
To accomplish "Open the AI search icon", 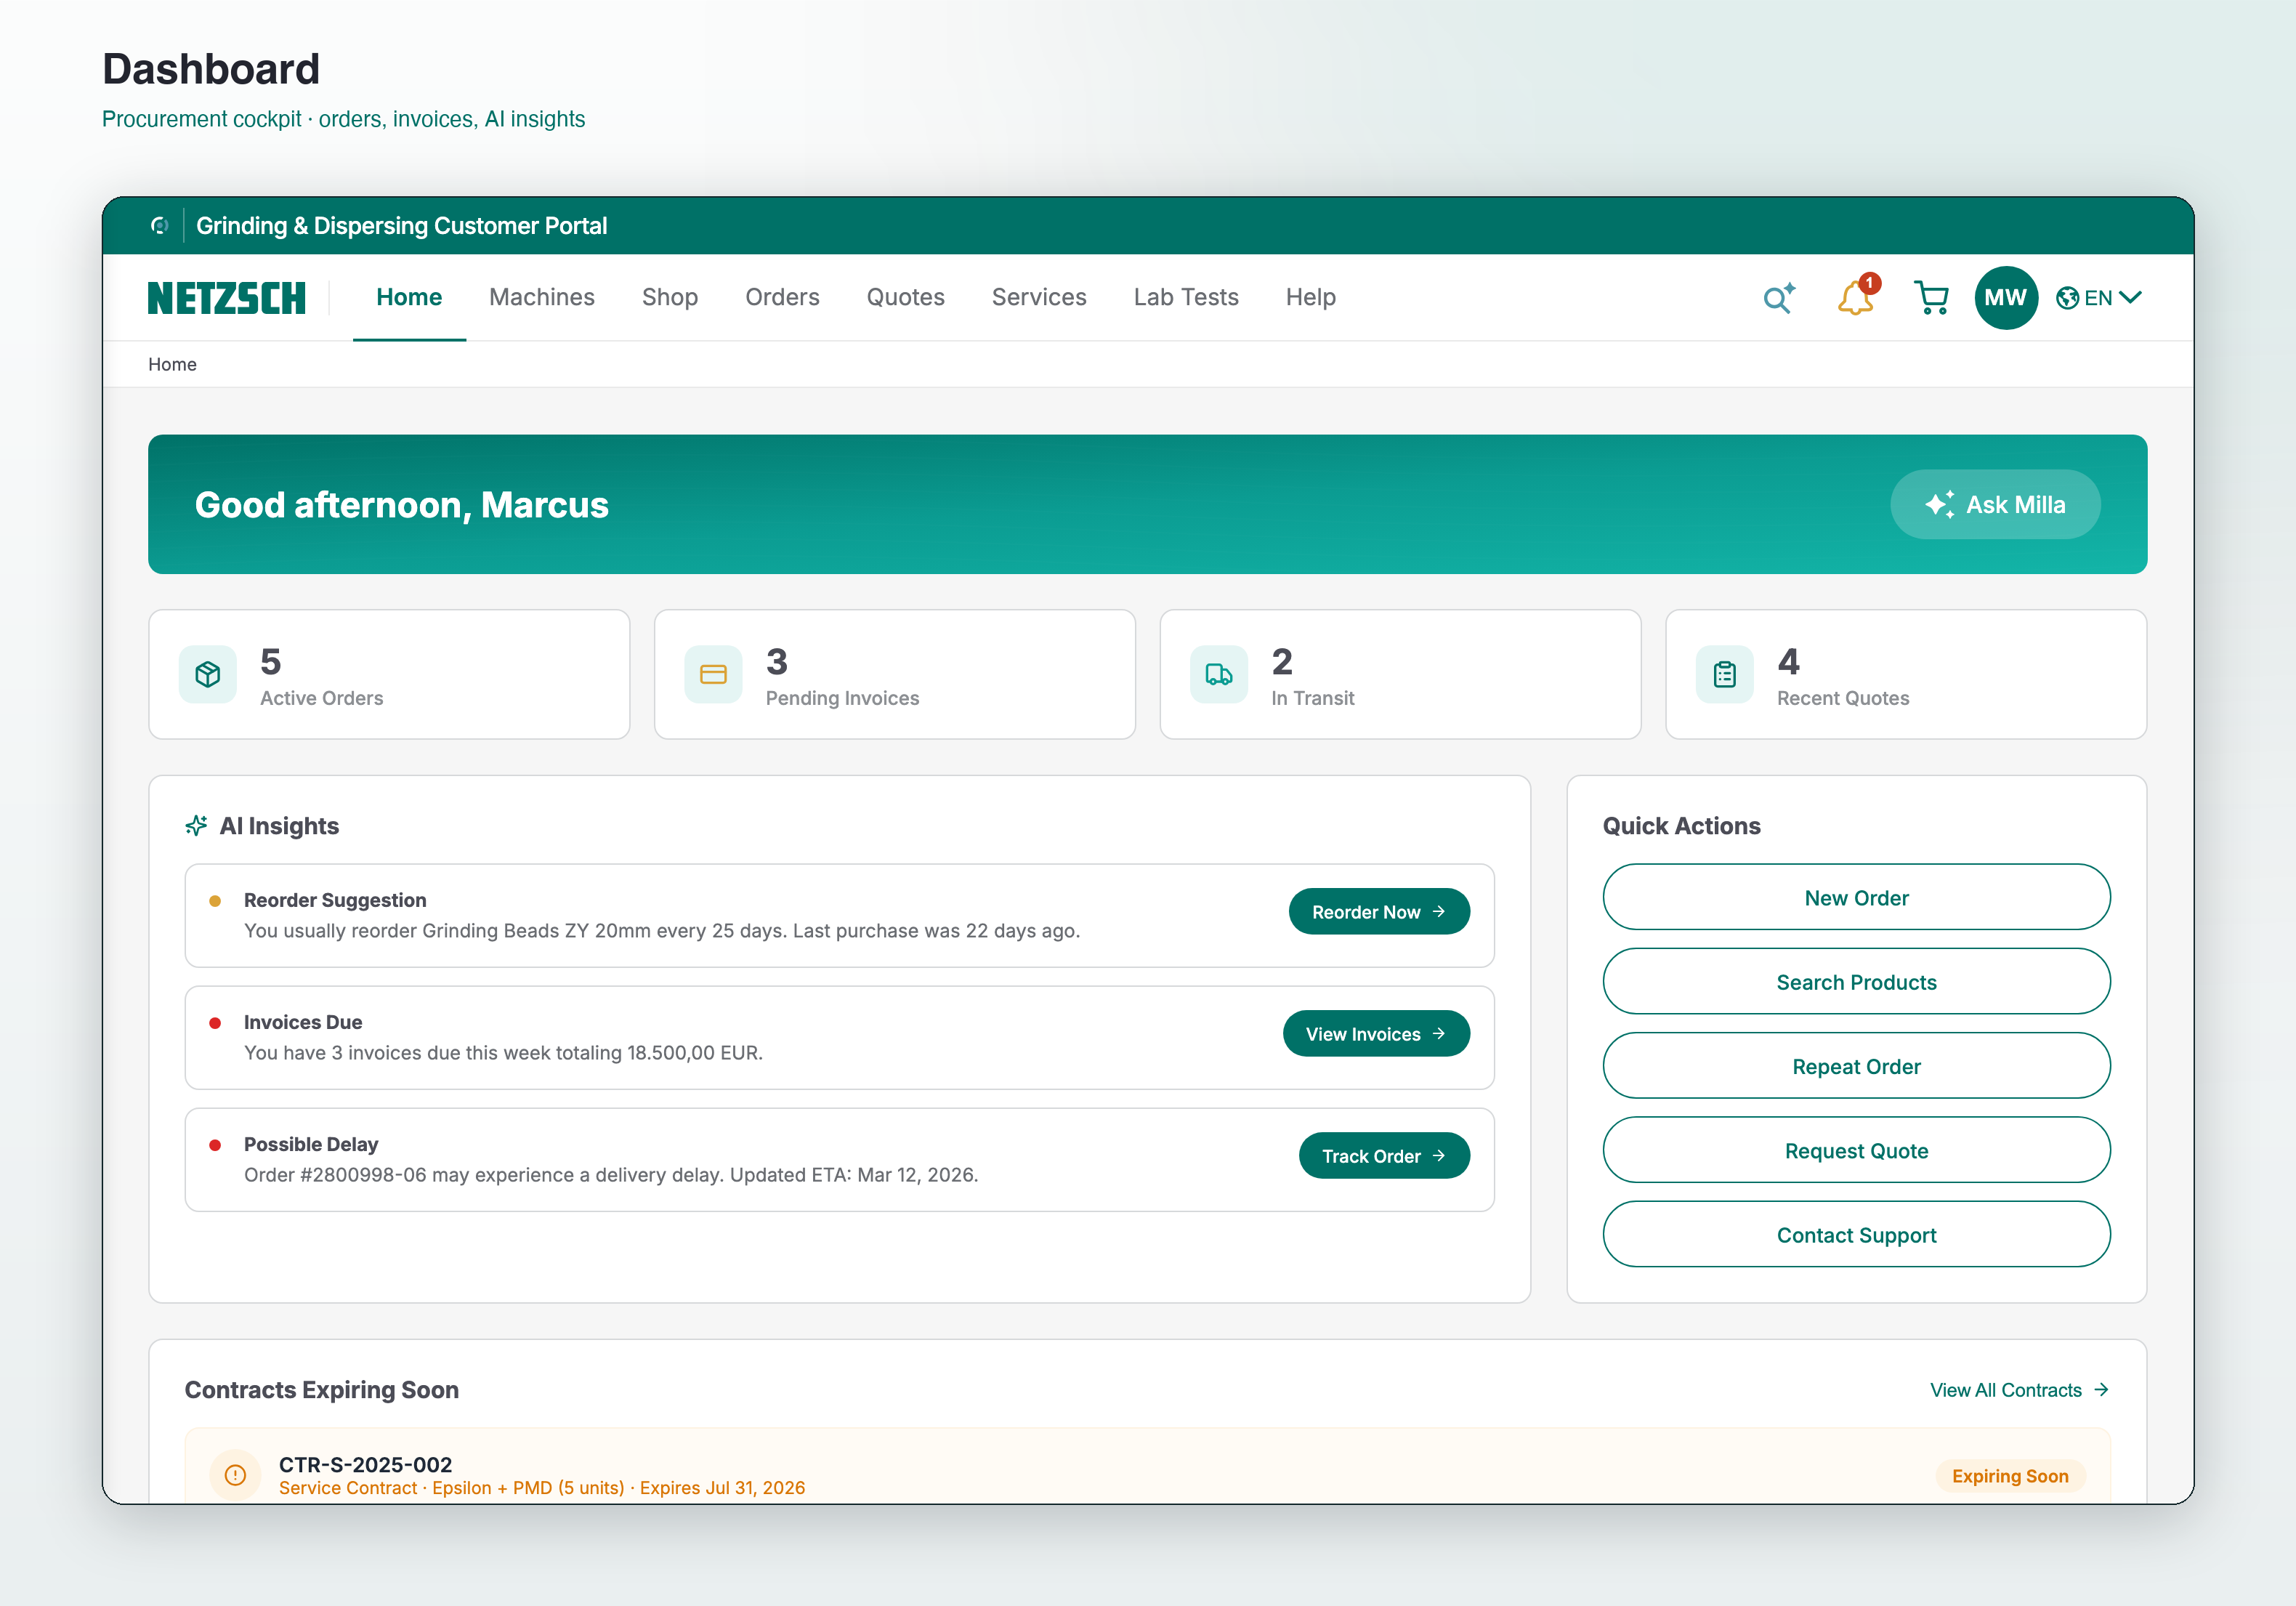I will click(1779, 298).
